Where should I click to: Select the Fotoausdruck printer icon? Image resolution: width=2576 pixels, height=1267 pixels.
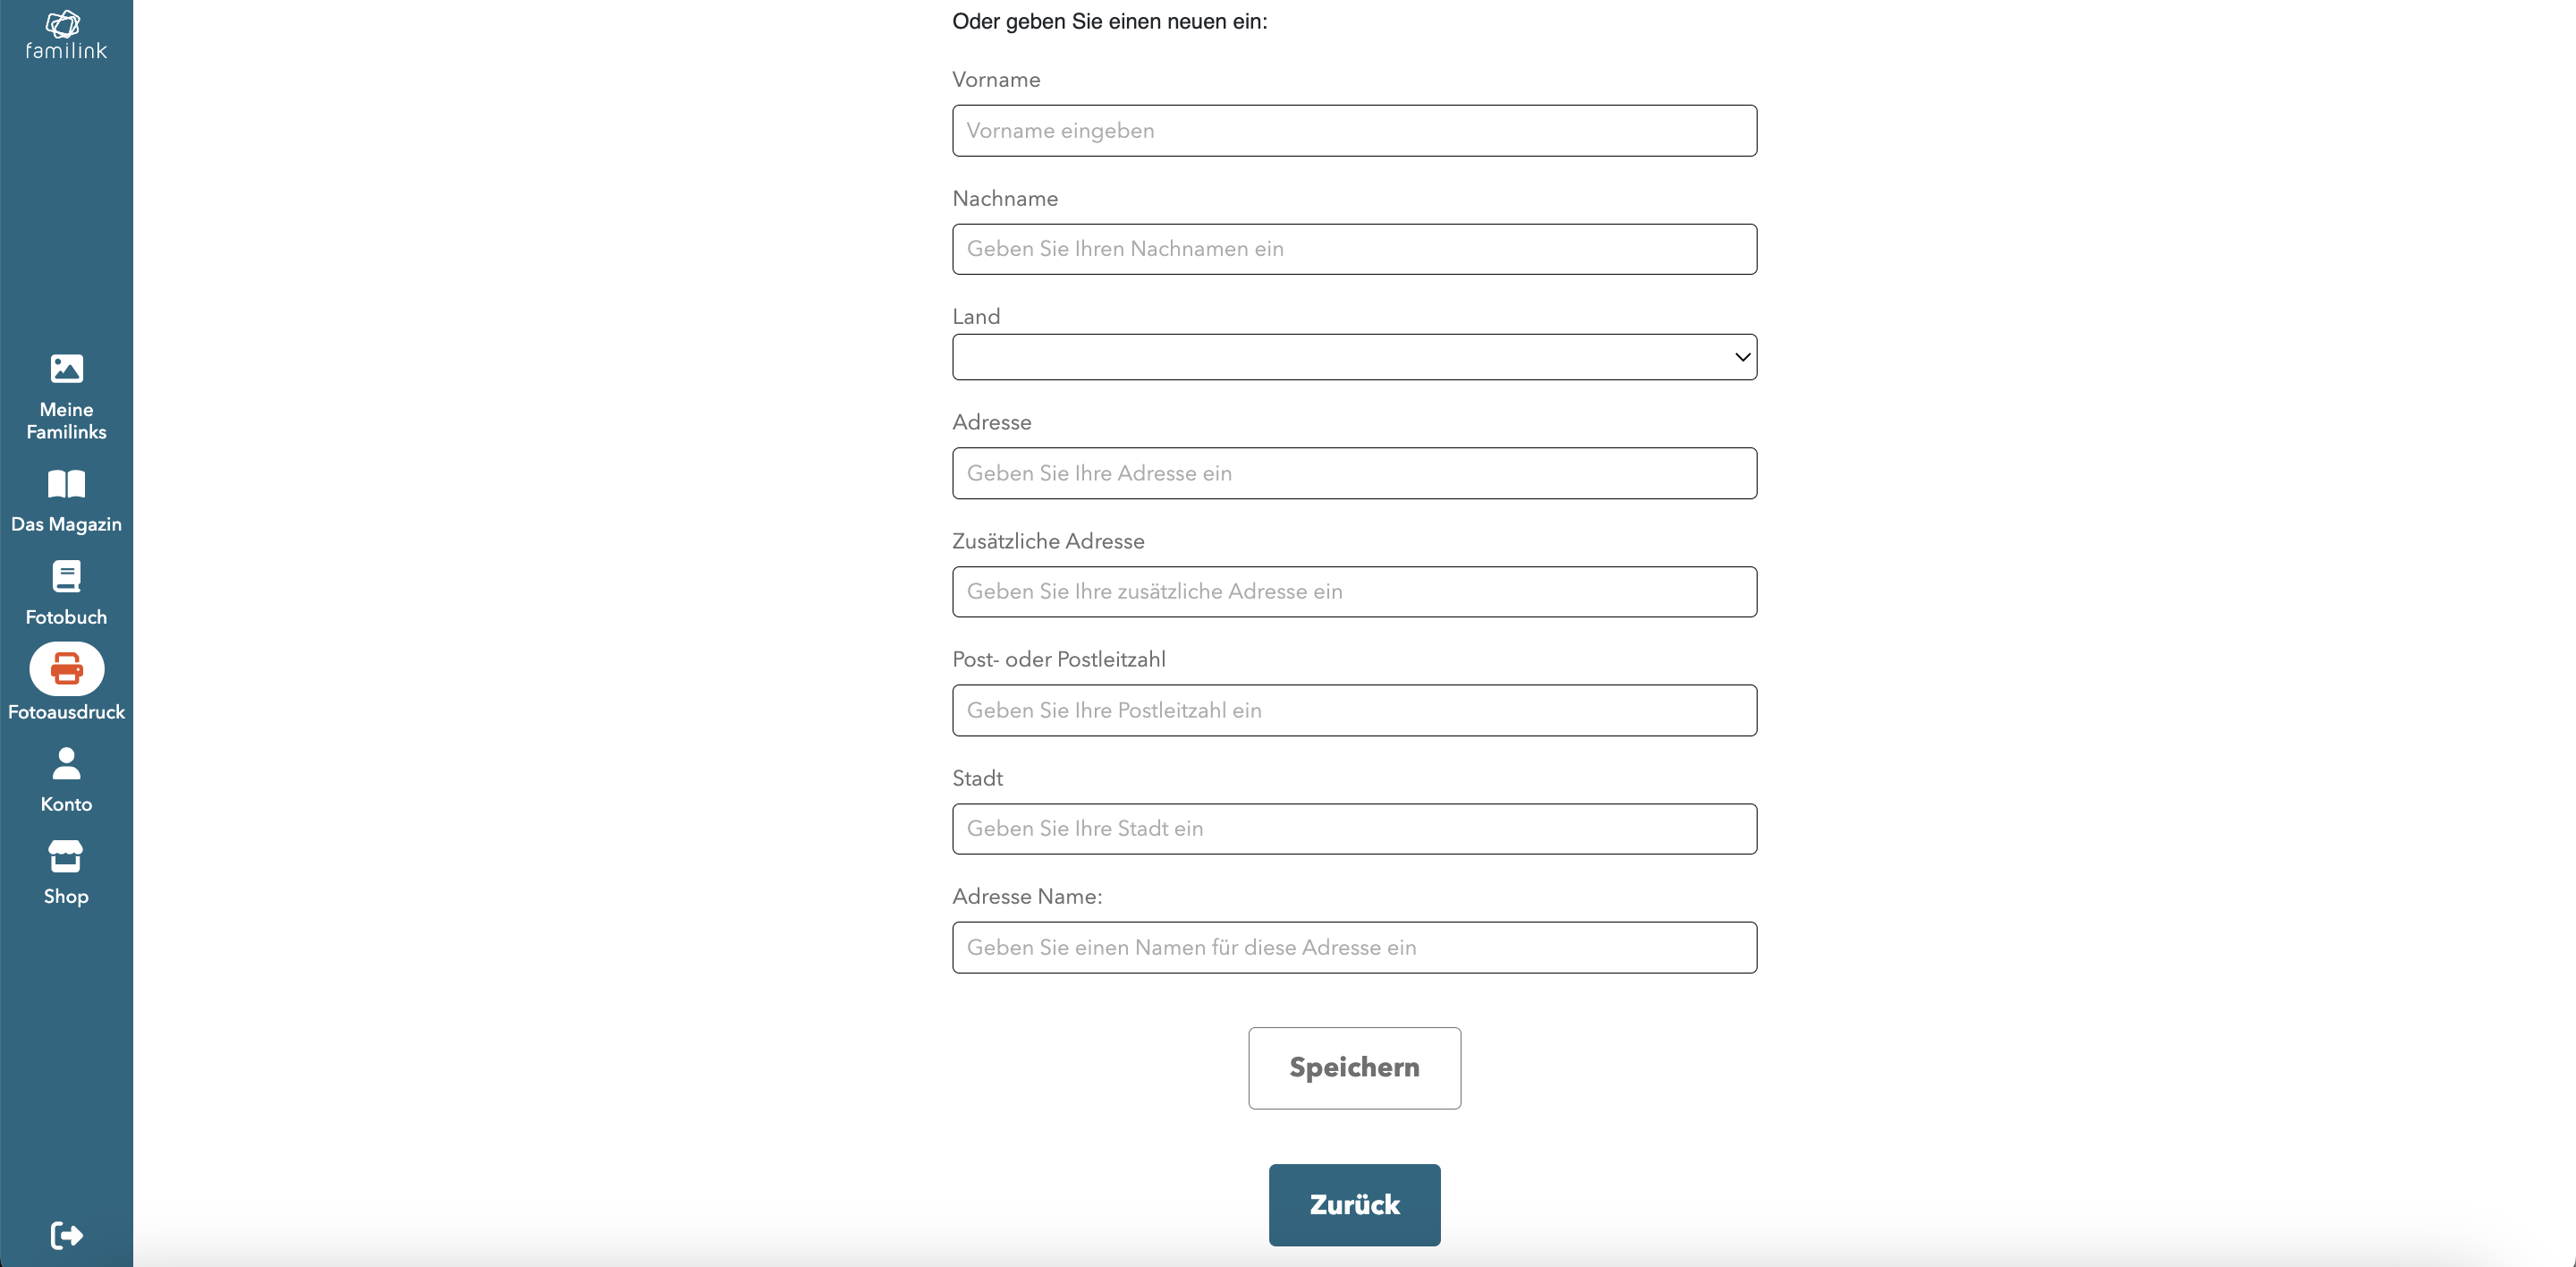coord(66,669)
